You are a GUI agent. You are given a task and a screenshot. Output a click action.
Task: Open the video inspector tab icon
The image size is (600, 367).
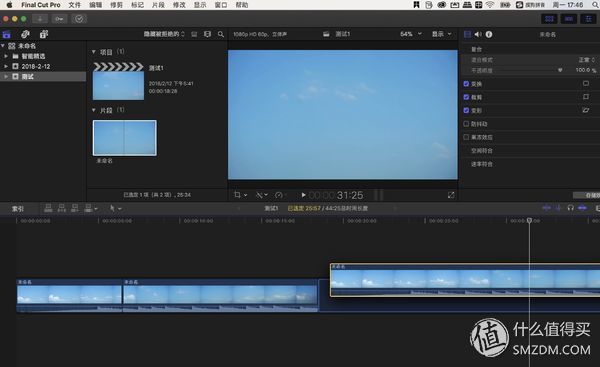(467, 34)
